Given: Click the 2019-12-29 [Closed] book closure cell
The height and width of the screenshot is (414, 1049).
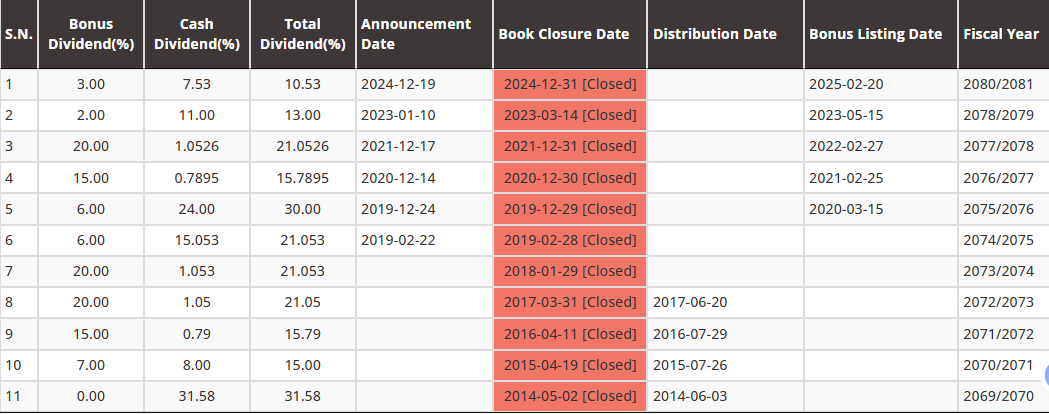Looking at the screenshot, I should click(x=570, y=209).
